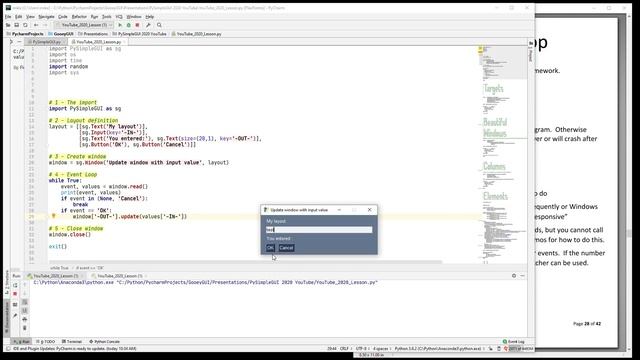Viewport: 640px width, 360px height.
Task: Select Presentations in the breadcrumb bar
Action: [x=93, y=34]
